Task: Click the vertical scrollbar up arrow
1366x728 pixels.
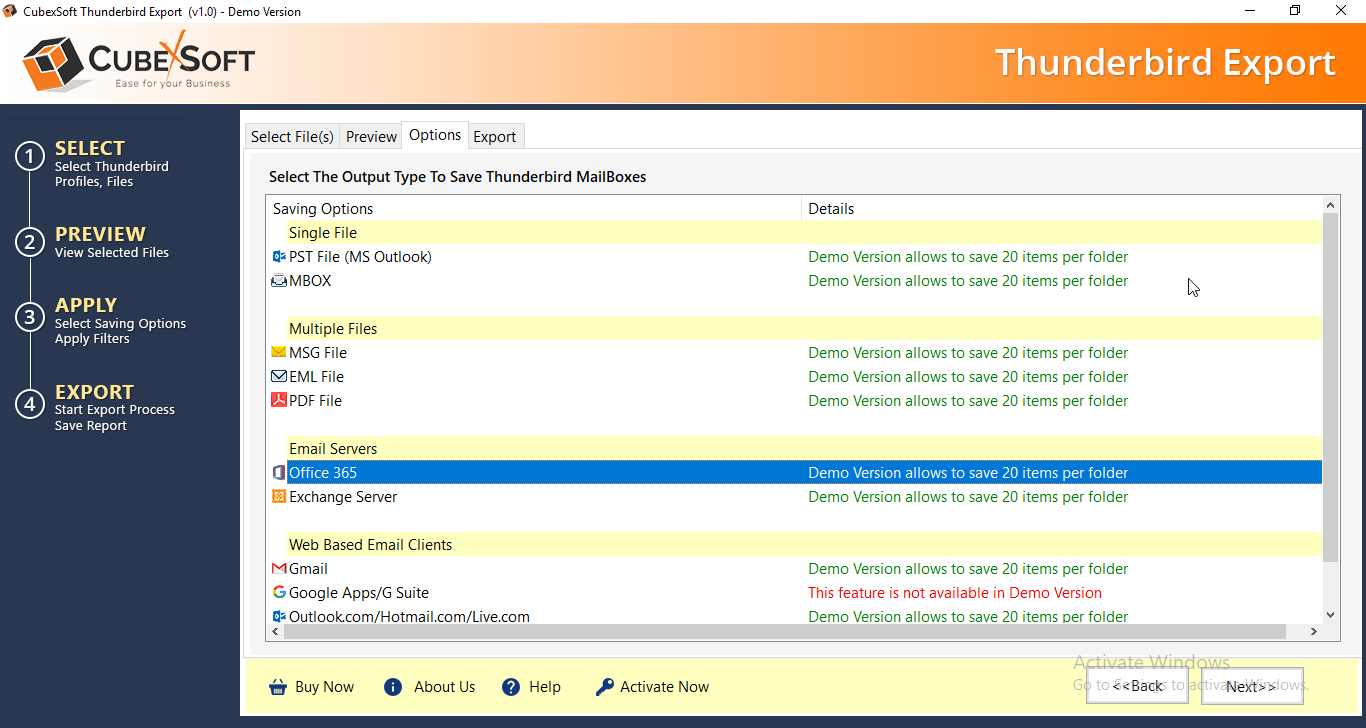Action: click(x=1330, y=205)
